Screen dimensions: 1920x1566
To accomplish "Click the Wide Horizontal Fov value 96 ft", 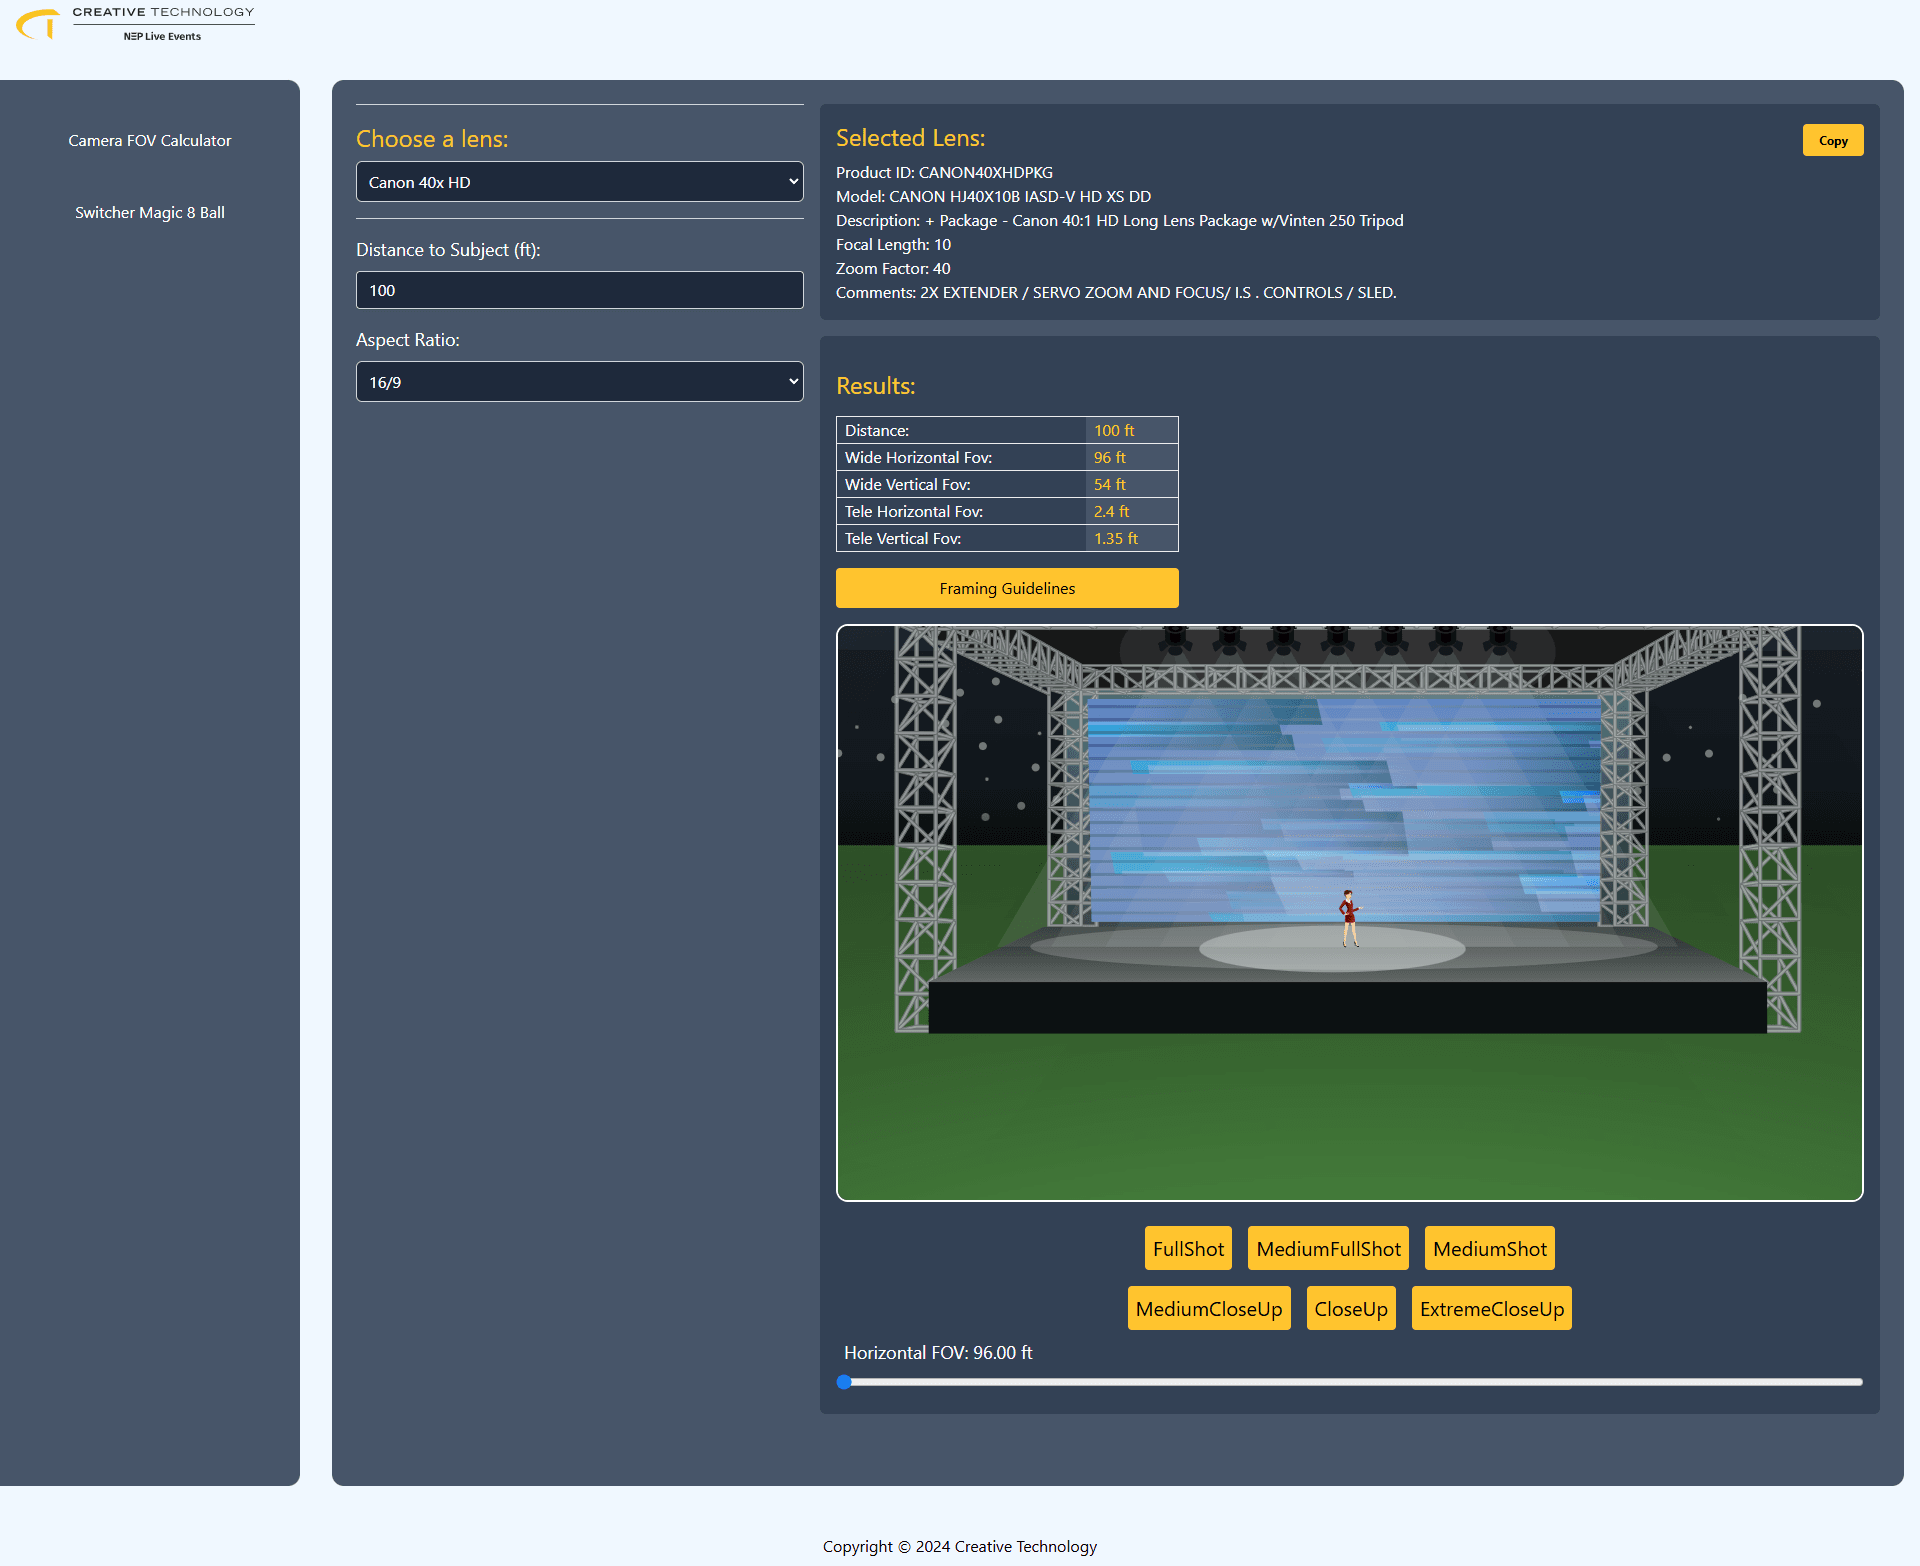I will [1110, 457].
